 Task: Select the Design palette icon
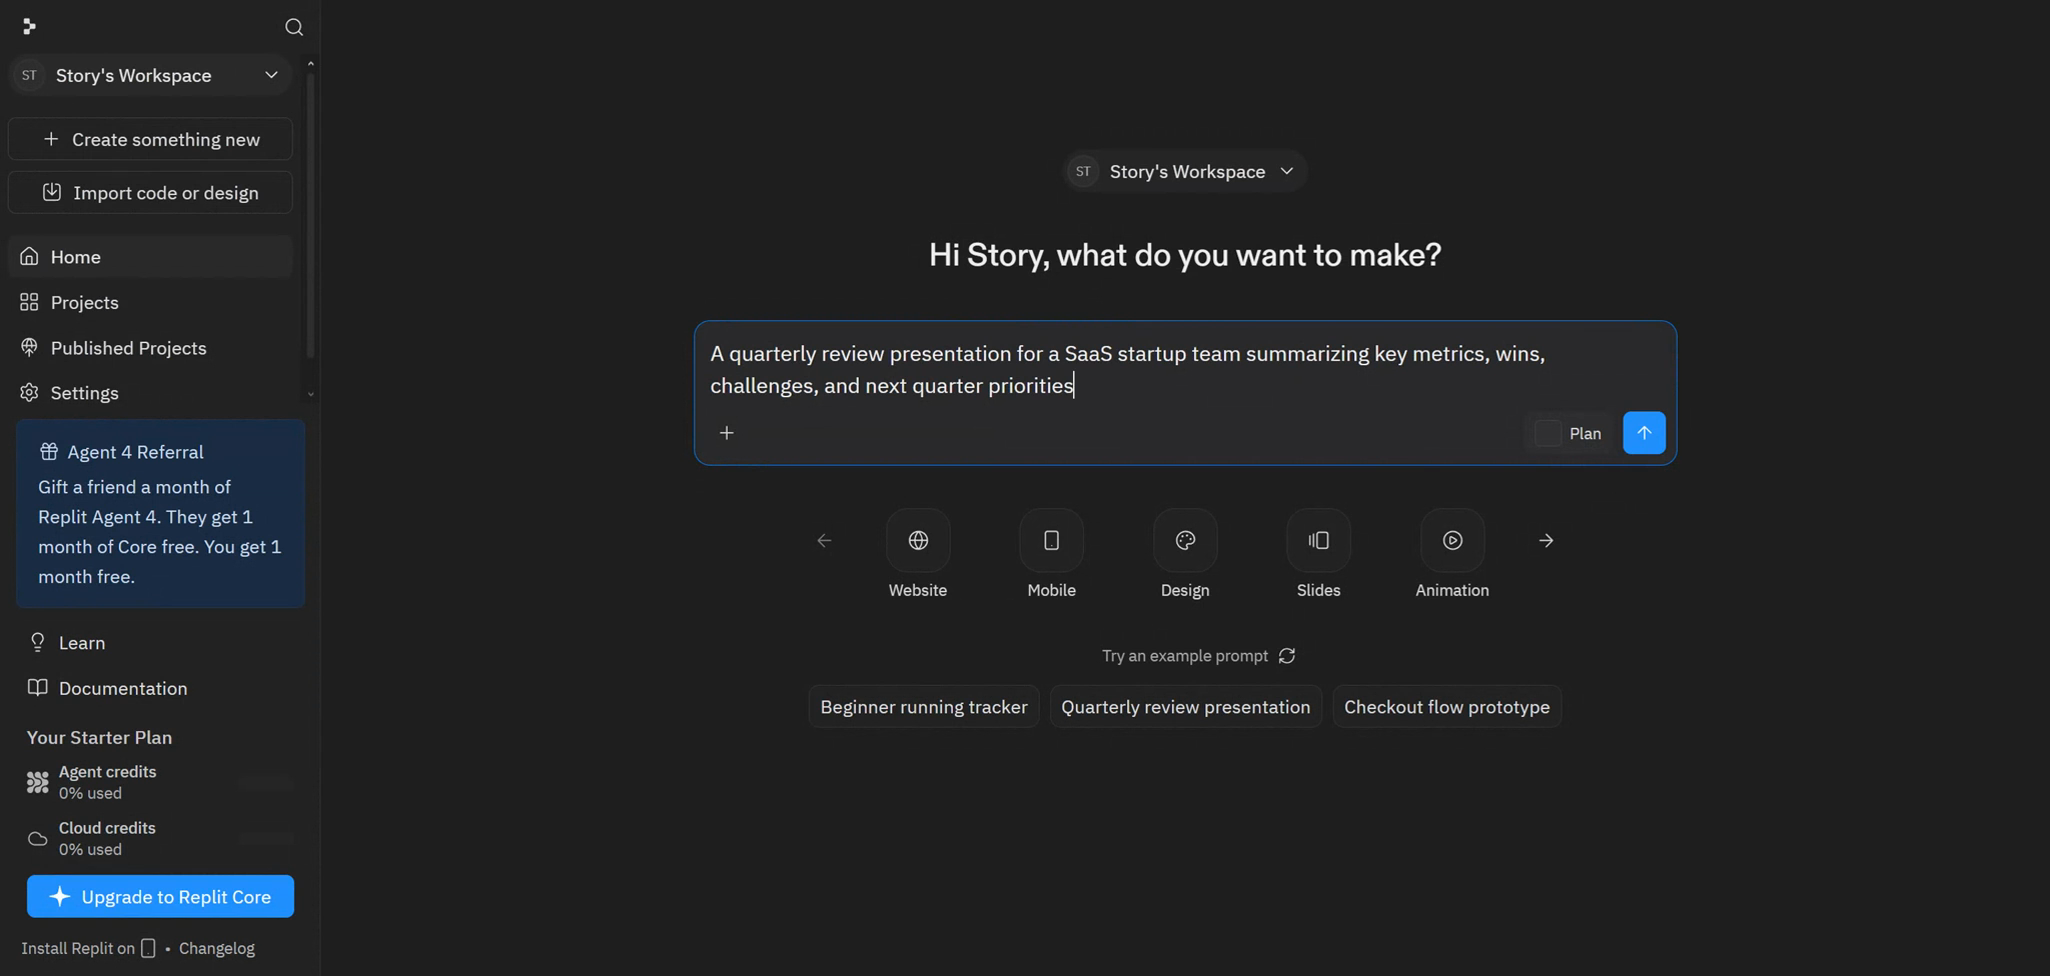(x=1185, y=541)
